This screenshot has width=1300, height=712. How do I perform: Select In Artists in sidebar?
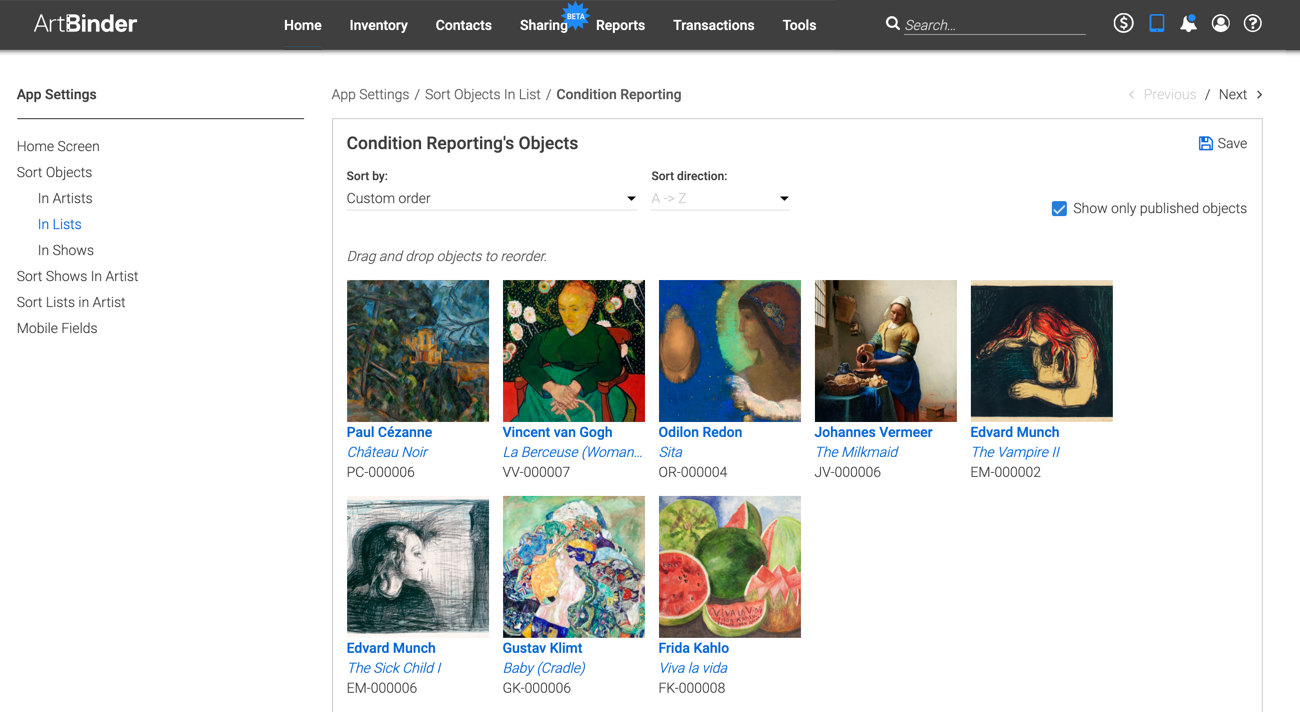(65, 198)
